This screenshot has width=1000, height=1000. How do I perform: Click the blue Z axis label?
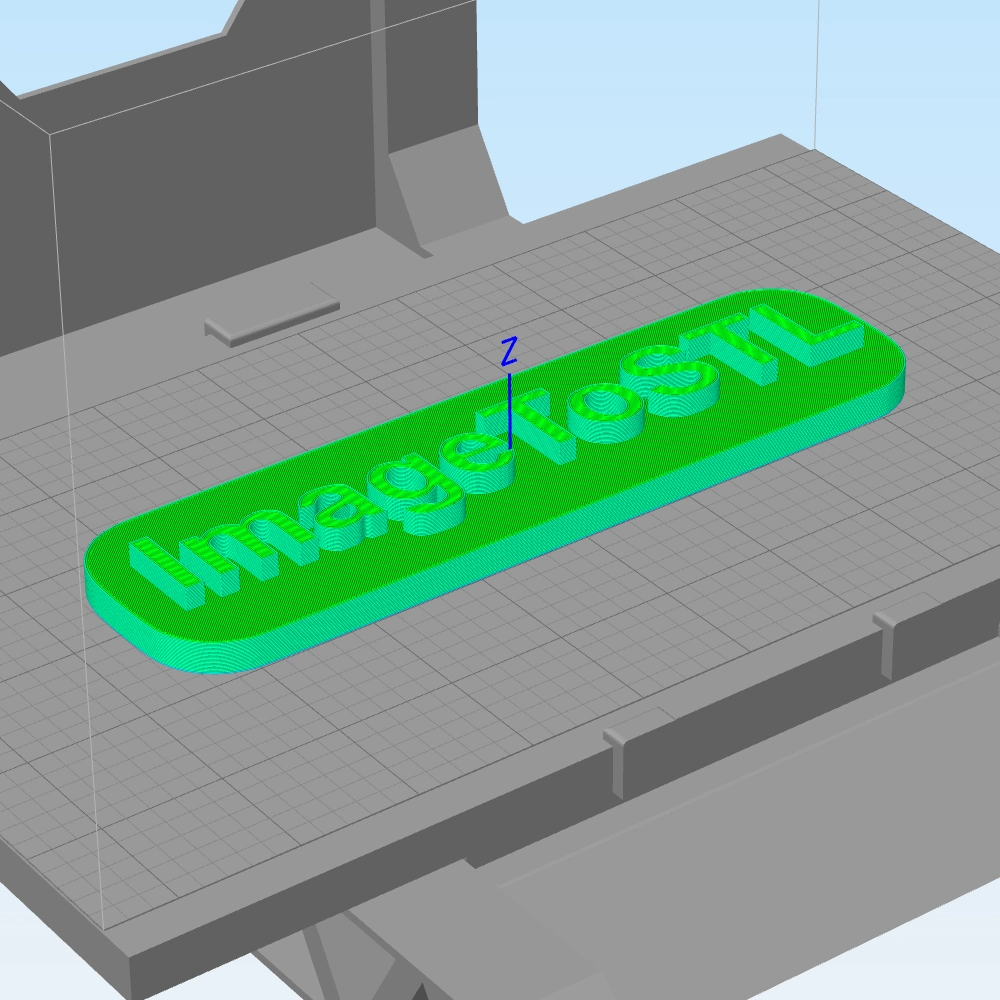pyautogui.click(x=509, y=351)
